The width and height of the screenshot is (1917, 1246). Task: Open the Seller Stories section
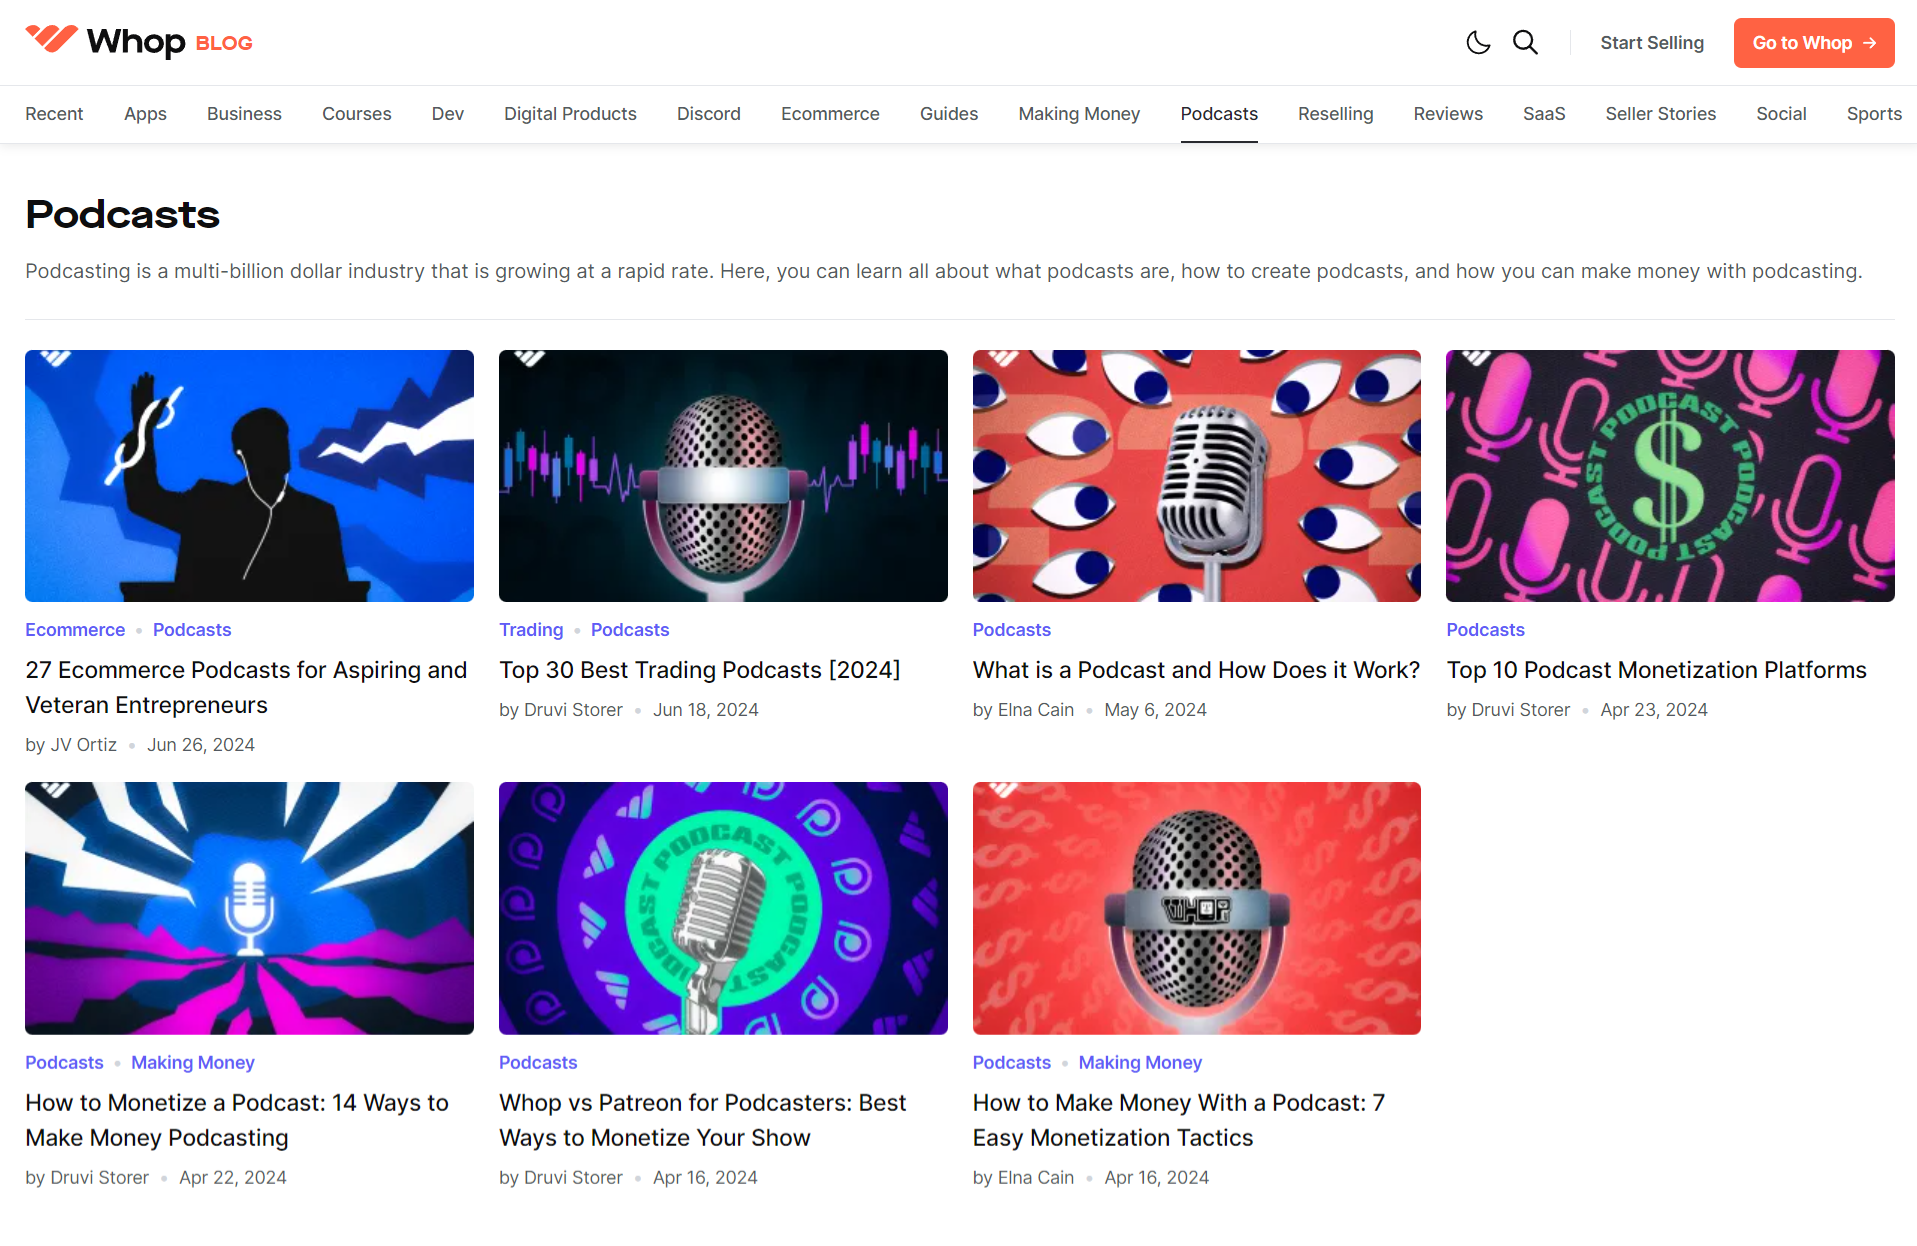click(1660, 114)
